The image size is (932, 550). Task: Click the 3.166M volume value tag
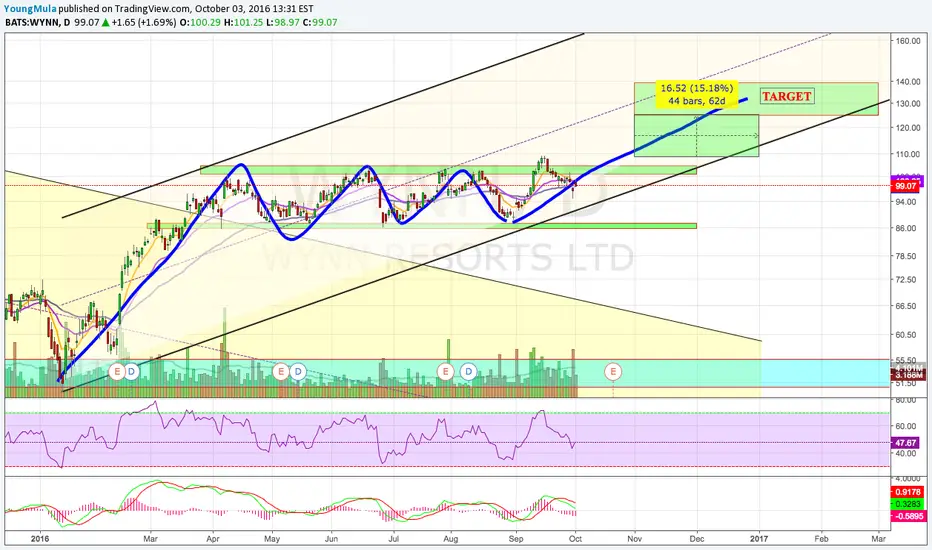coord(909,375)
